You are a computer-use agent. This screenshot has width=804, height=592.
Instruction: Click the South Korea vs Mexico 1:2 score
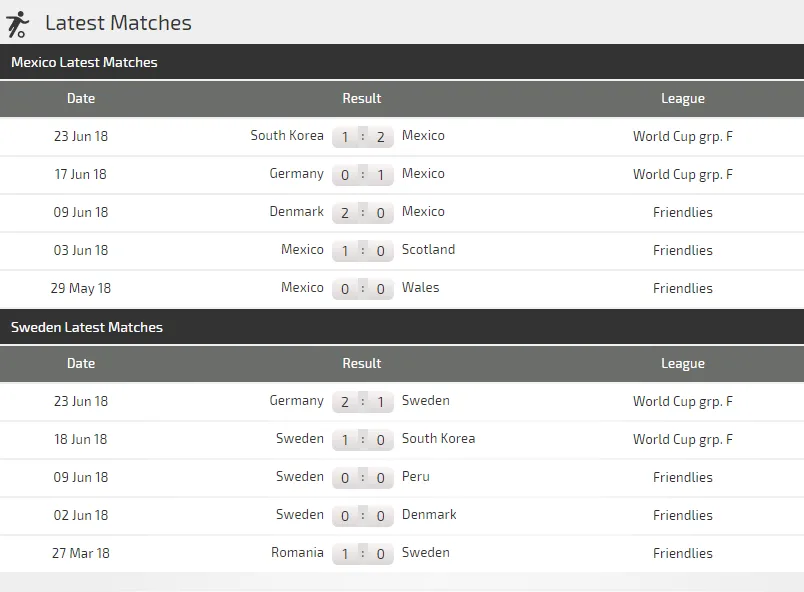(362, 137)
